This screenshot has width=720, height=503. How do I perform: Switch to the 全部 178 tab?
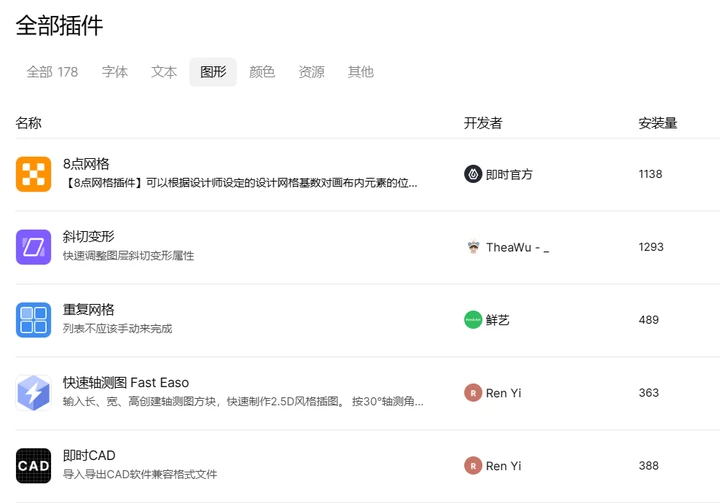(x=52, y=72)
